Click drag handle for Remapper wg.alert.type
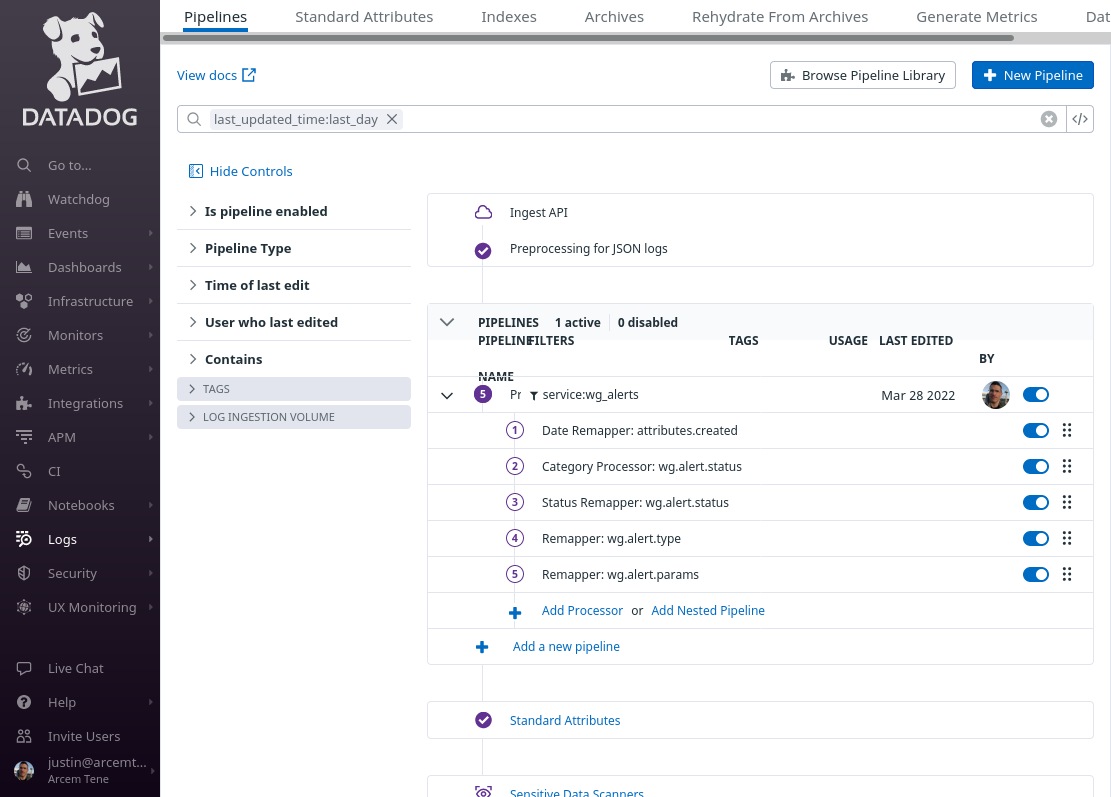The height and width of the screenshot is (797, 1111). (1067, 538)
